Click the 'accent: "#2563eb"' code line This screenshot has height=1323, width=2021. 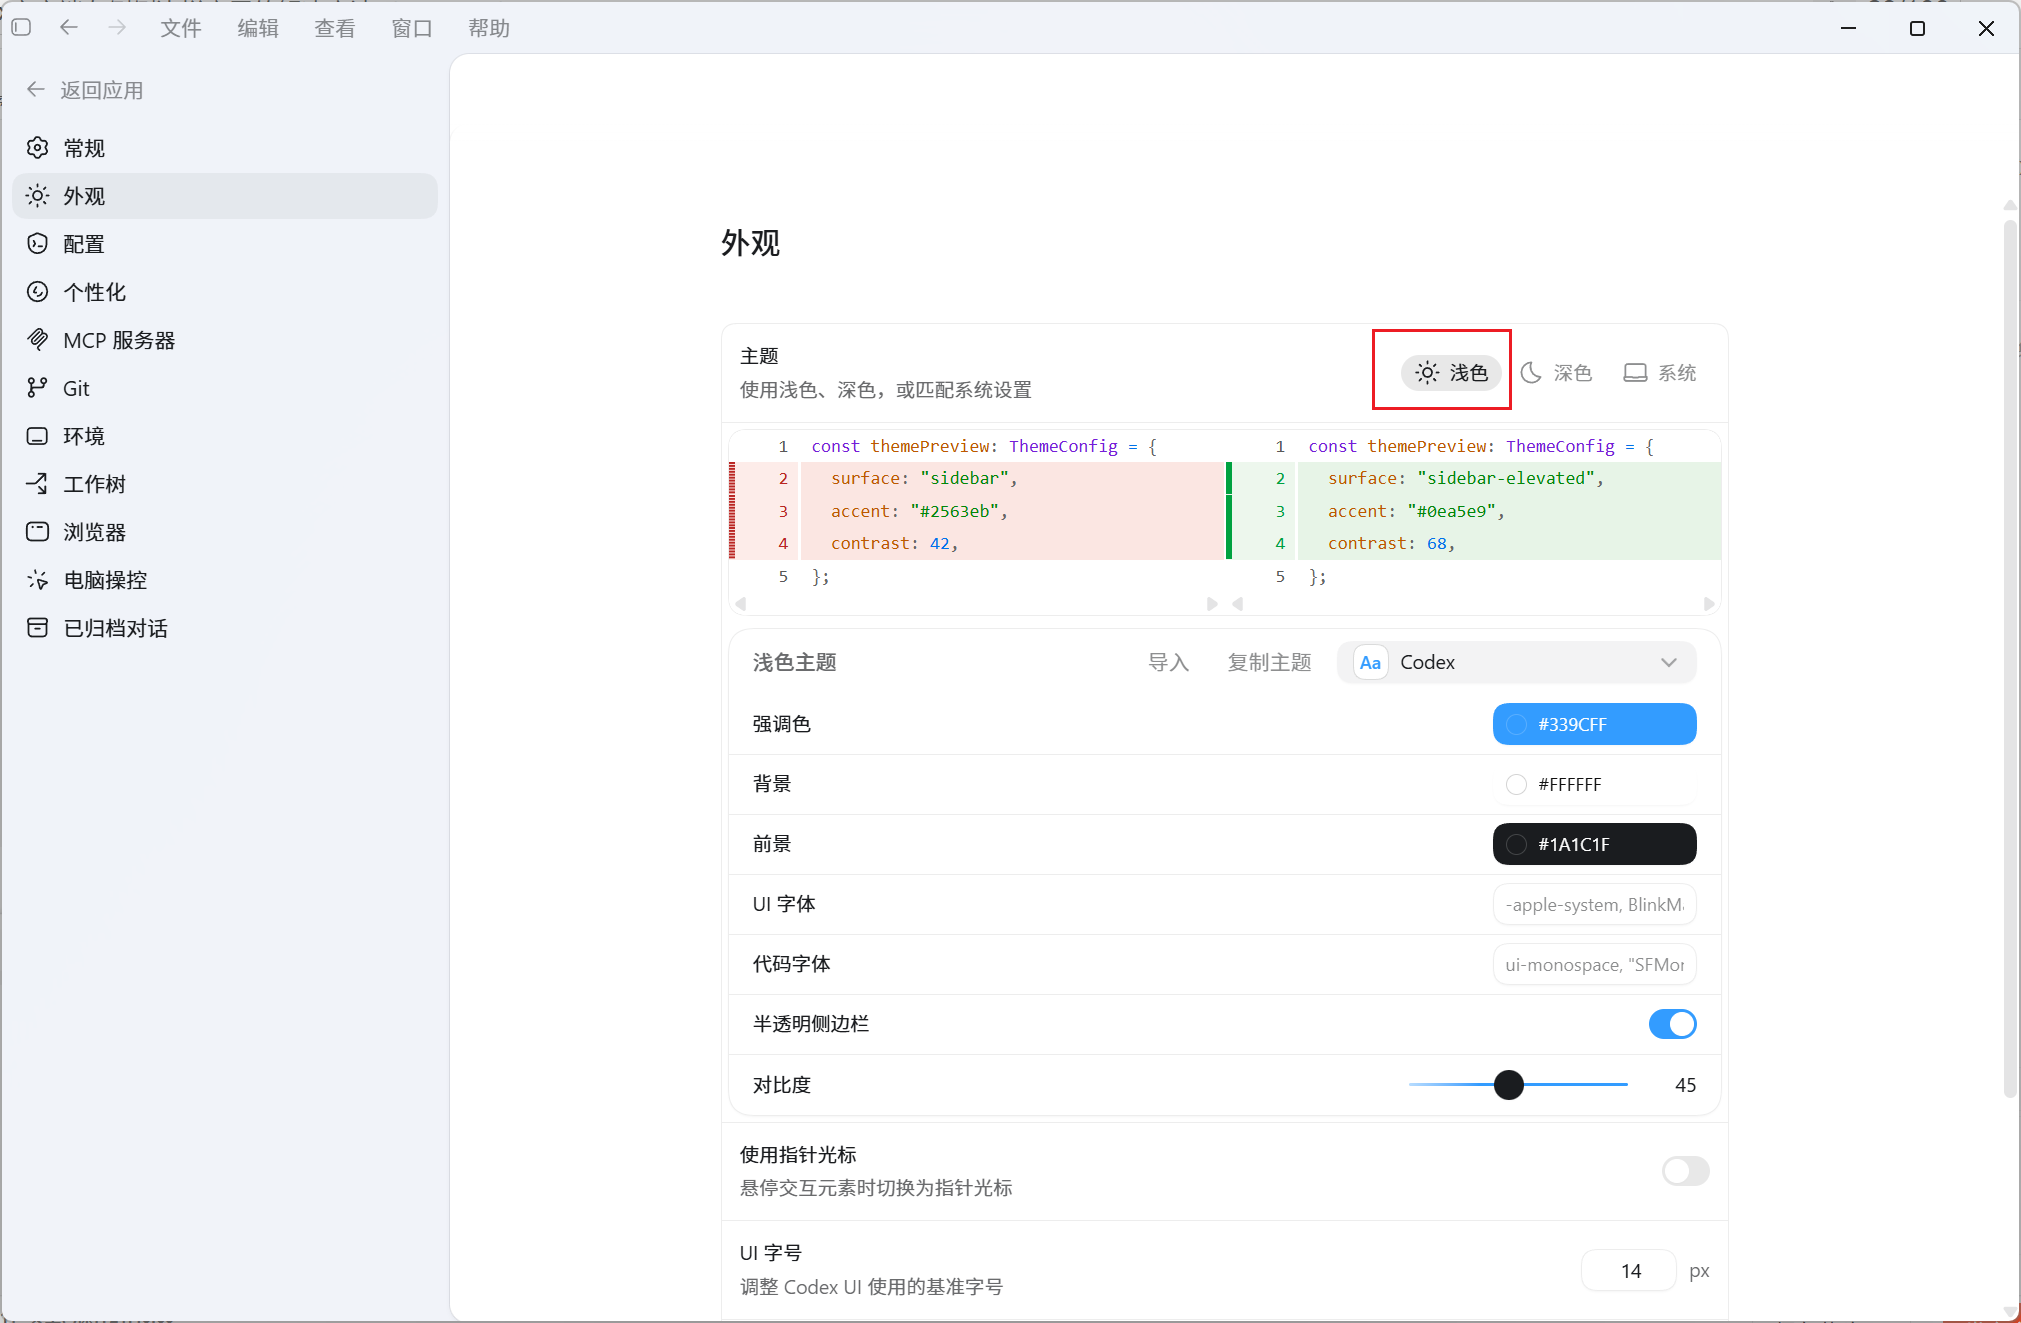coord(919,511)
